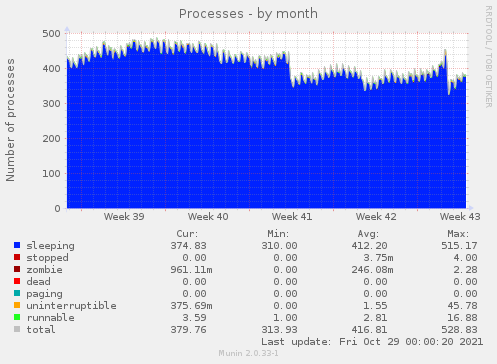Image resolution: width=497 pixels, height=364 pixels.
Task: Click the green runnable legend swatch
Action: click(x=17, y=317)
